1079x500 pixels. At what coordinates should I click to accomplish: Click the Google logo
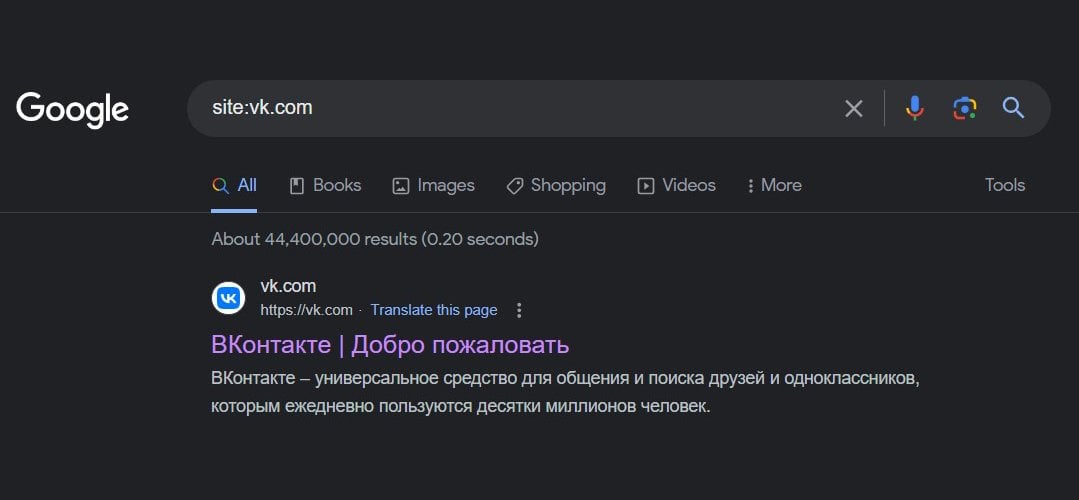(x=72, y=109)
